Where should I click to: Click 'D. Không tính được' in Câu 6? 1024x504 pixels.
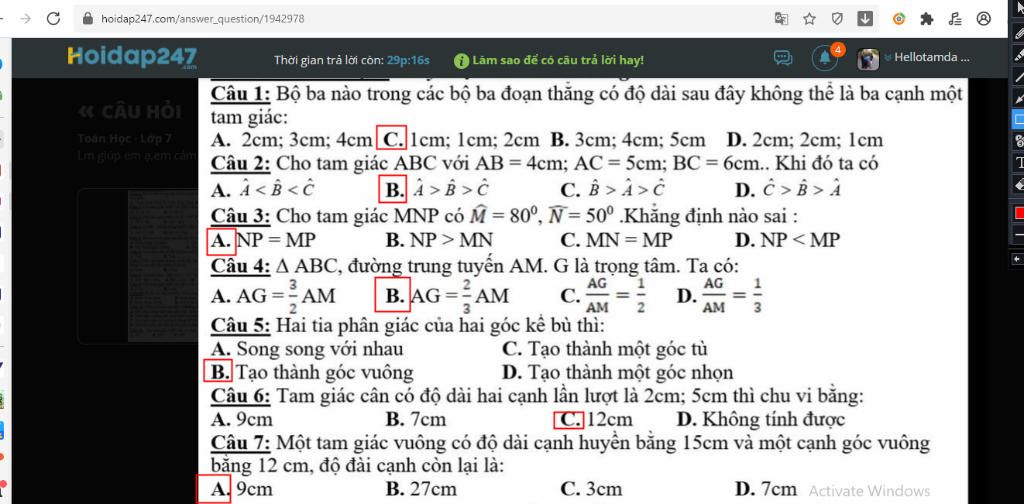coord(761,419)
